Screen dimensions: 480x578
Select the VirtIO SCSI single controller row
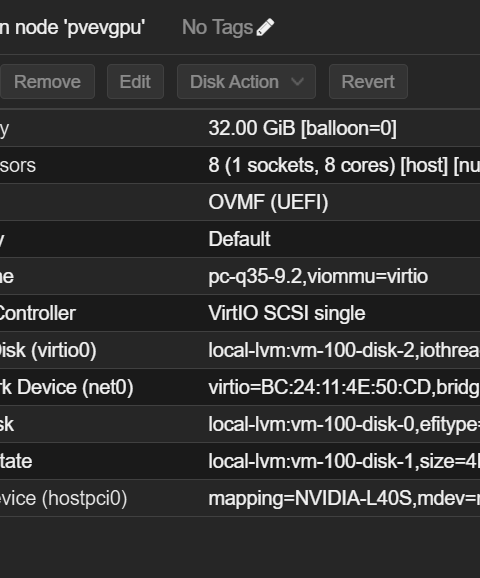pyautogui.click(x=240, y=313)
